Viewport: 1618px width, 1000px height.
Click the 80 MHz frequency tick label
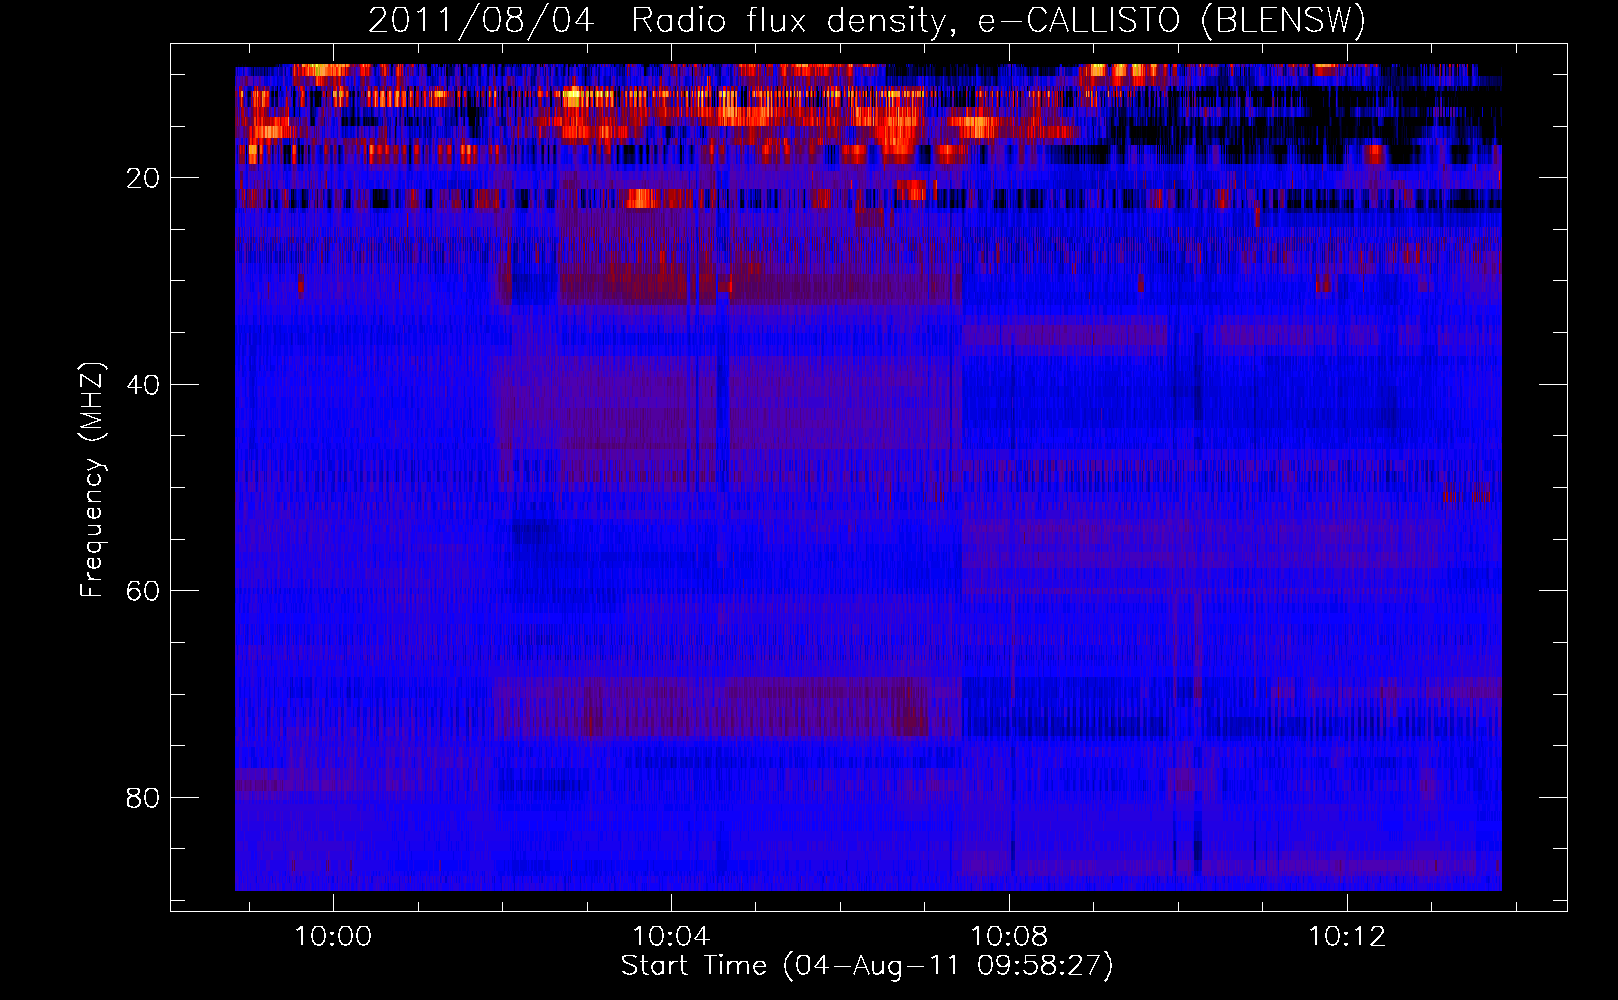pyautogui.click(x=144, y=798)
